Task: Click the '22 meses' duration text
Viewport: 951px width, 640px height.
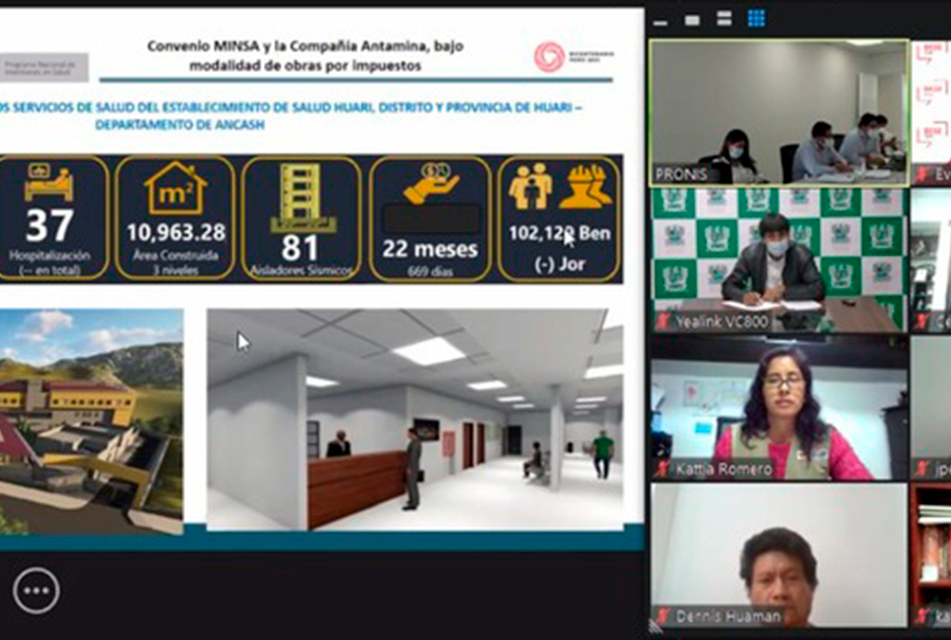Action: click(x=430, y=249)
